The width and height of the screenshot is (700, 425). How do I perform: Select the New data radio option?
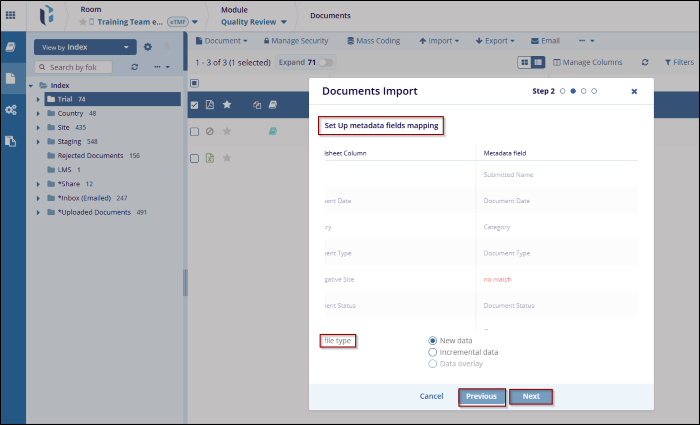pos(432,340)
